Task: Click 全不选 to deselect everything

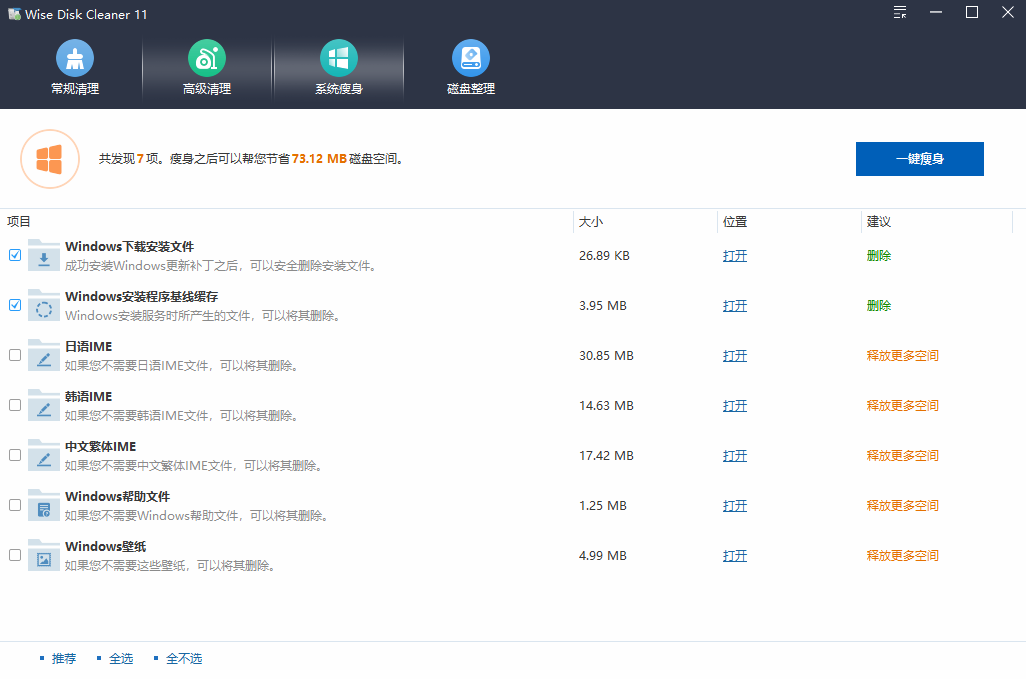Action: pos(185,658)
